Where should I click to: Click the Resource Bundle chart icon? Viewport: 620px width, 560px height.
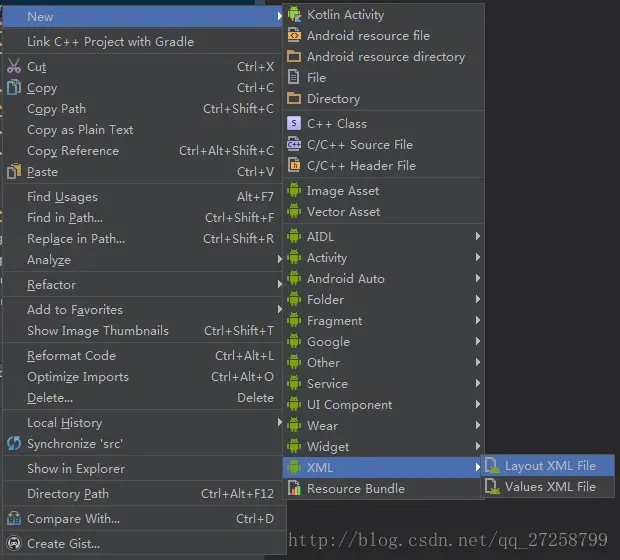(294, 488)
